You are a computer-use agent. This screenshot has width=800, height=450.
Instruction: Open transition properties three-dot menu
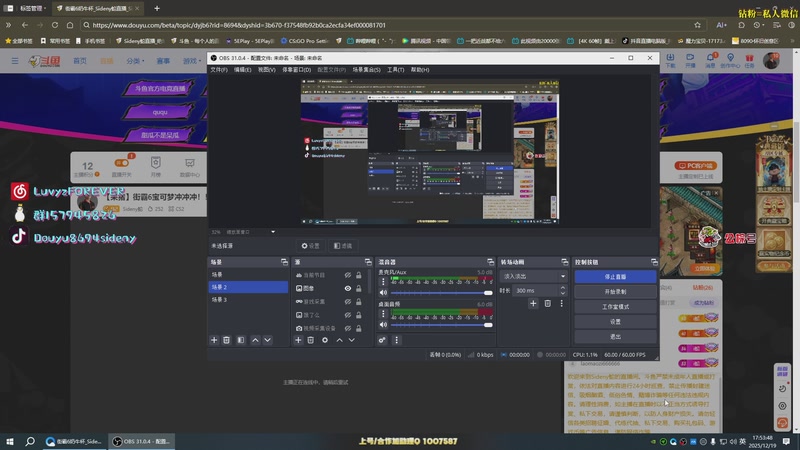562,304
